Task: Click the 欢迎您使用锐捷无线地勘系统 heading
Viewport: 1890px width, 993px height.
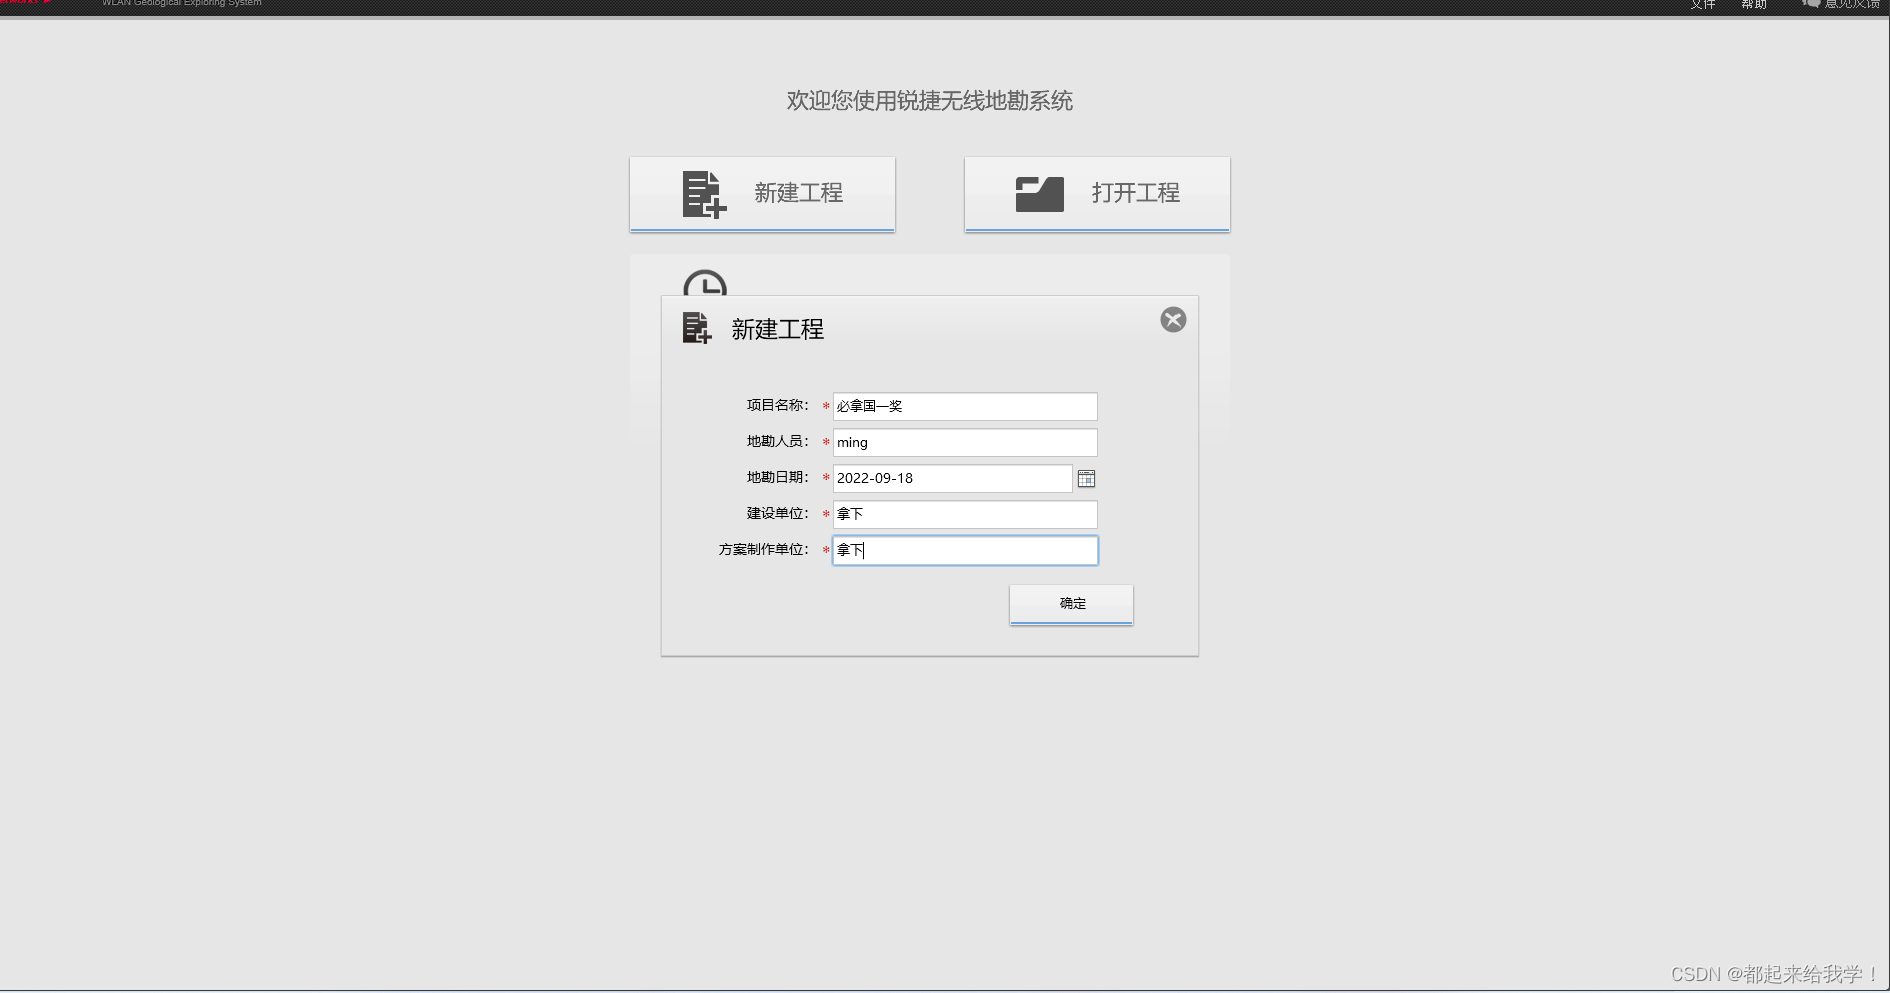Action: (x=929, y=101)
